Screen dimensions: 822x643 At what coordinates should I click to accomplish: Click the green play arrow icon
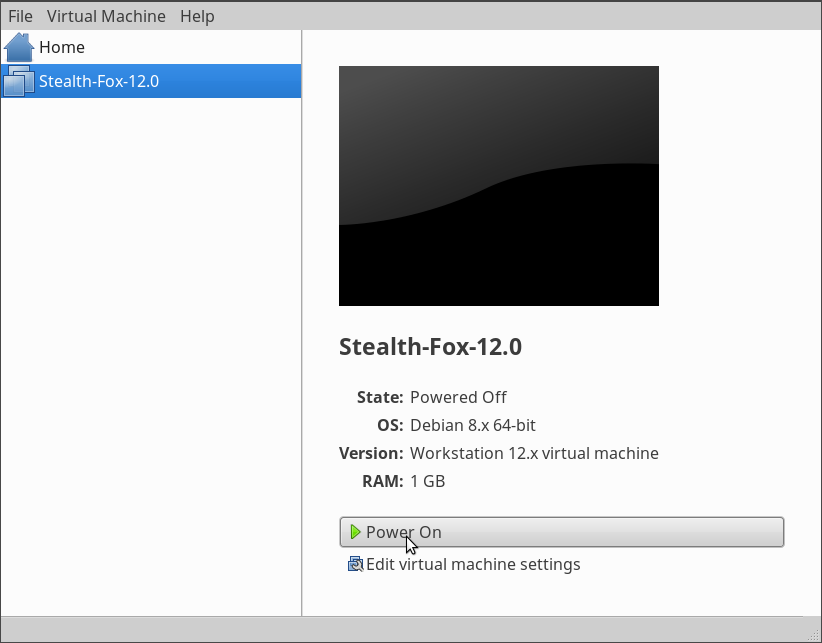coord(355,532)
